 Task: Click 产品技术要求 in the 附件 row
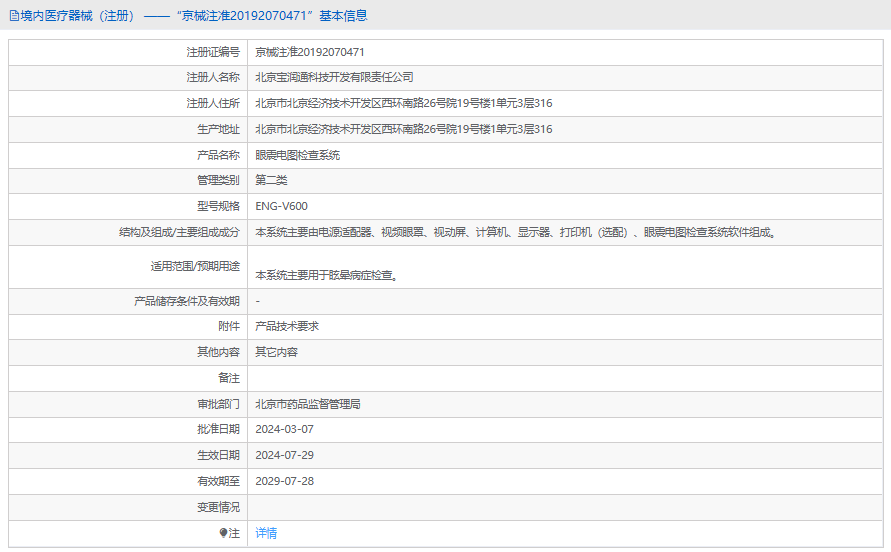(287, 326)
